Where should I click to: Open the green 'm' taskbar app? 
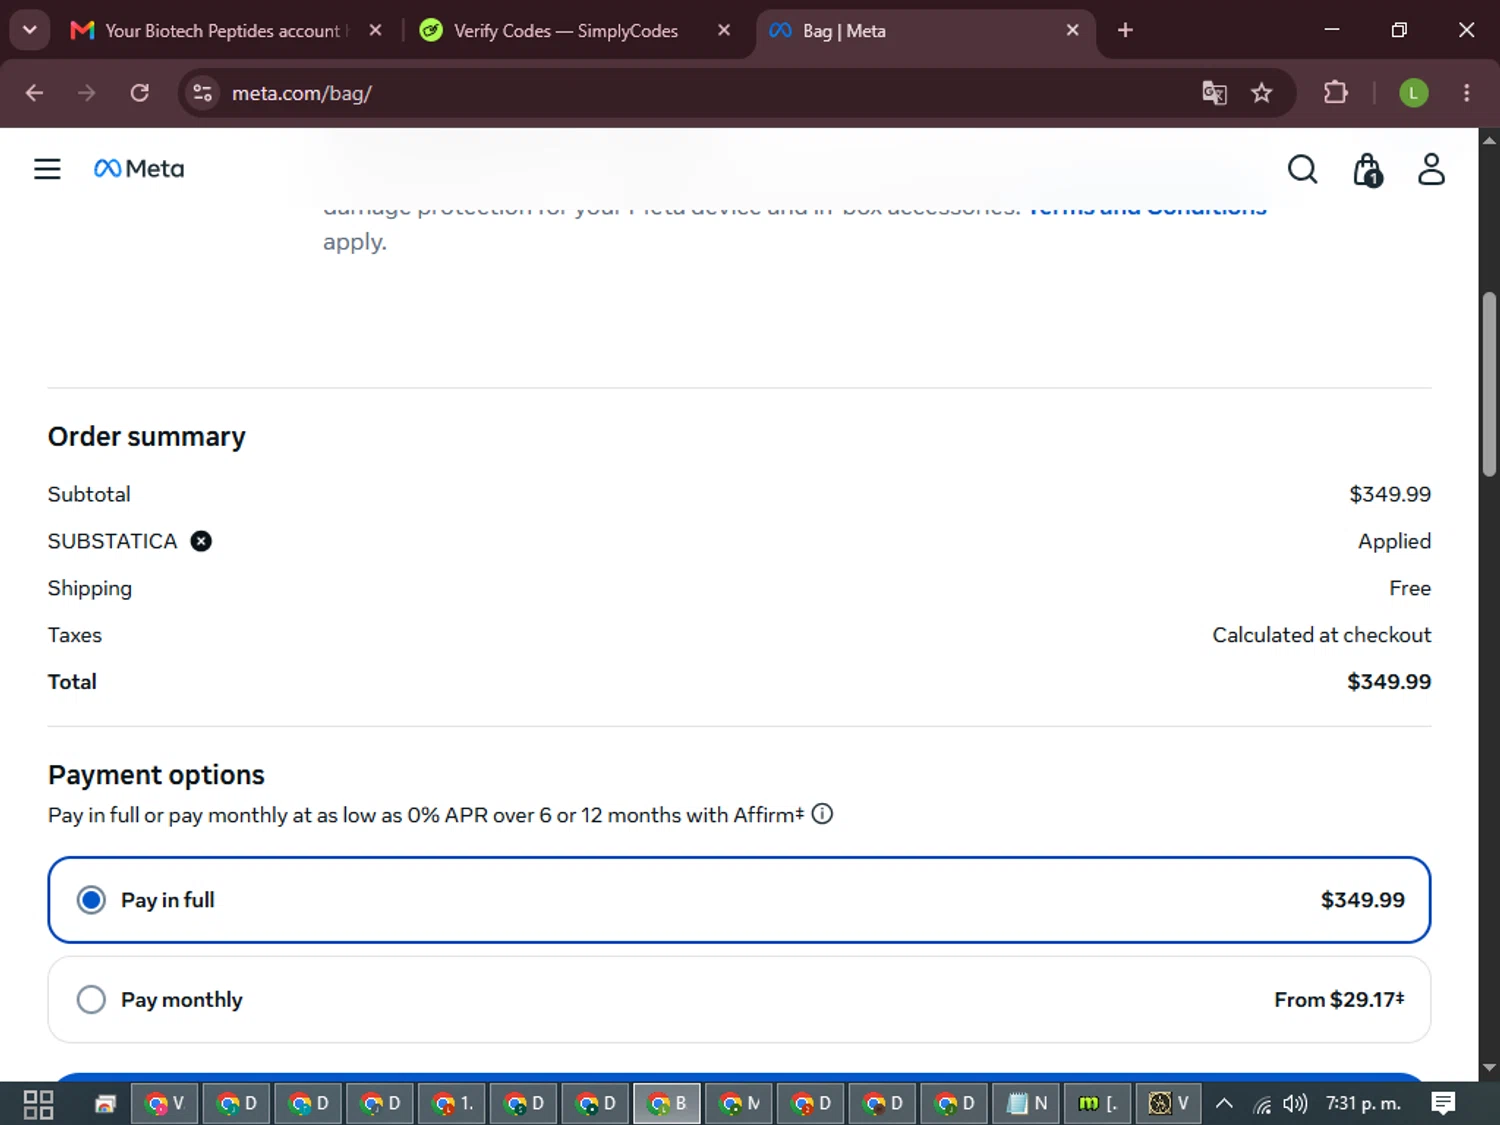pyautogui.click(x=1098, y=1104)
